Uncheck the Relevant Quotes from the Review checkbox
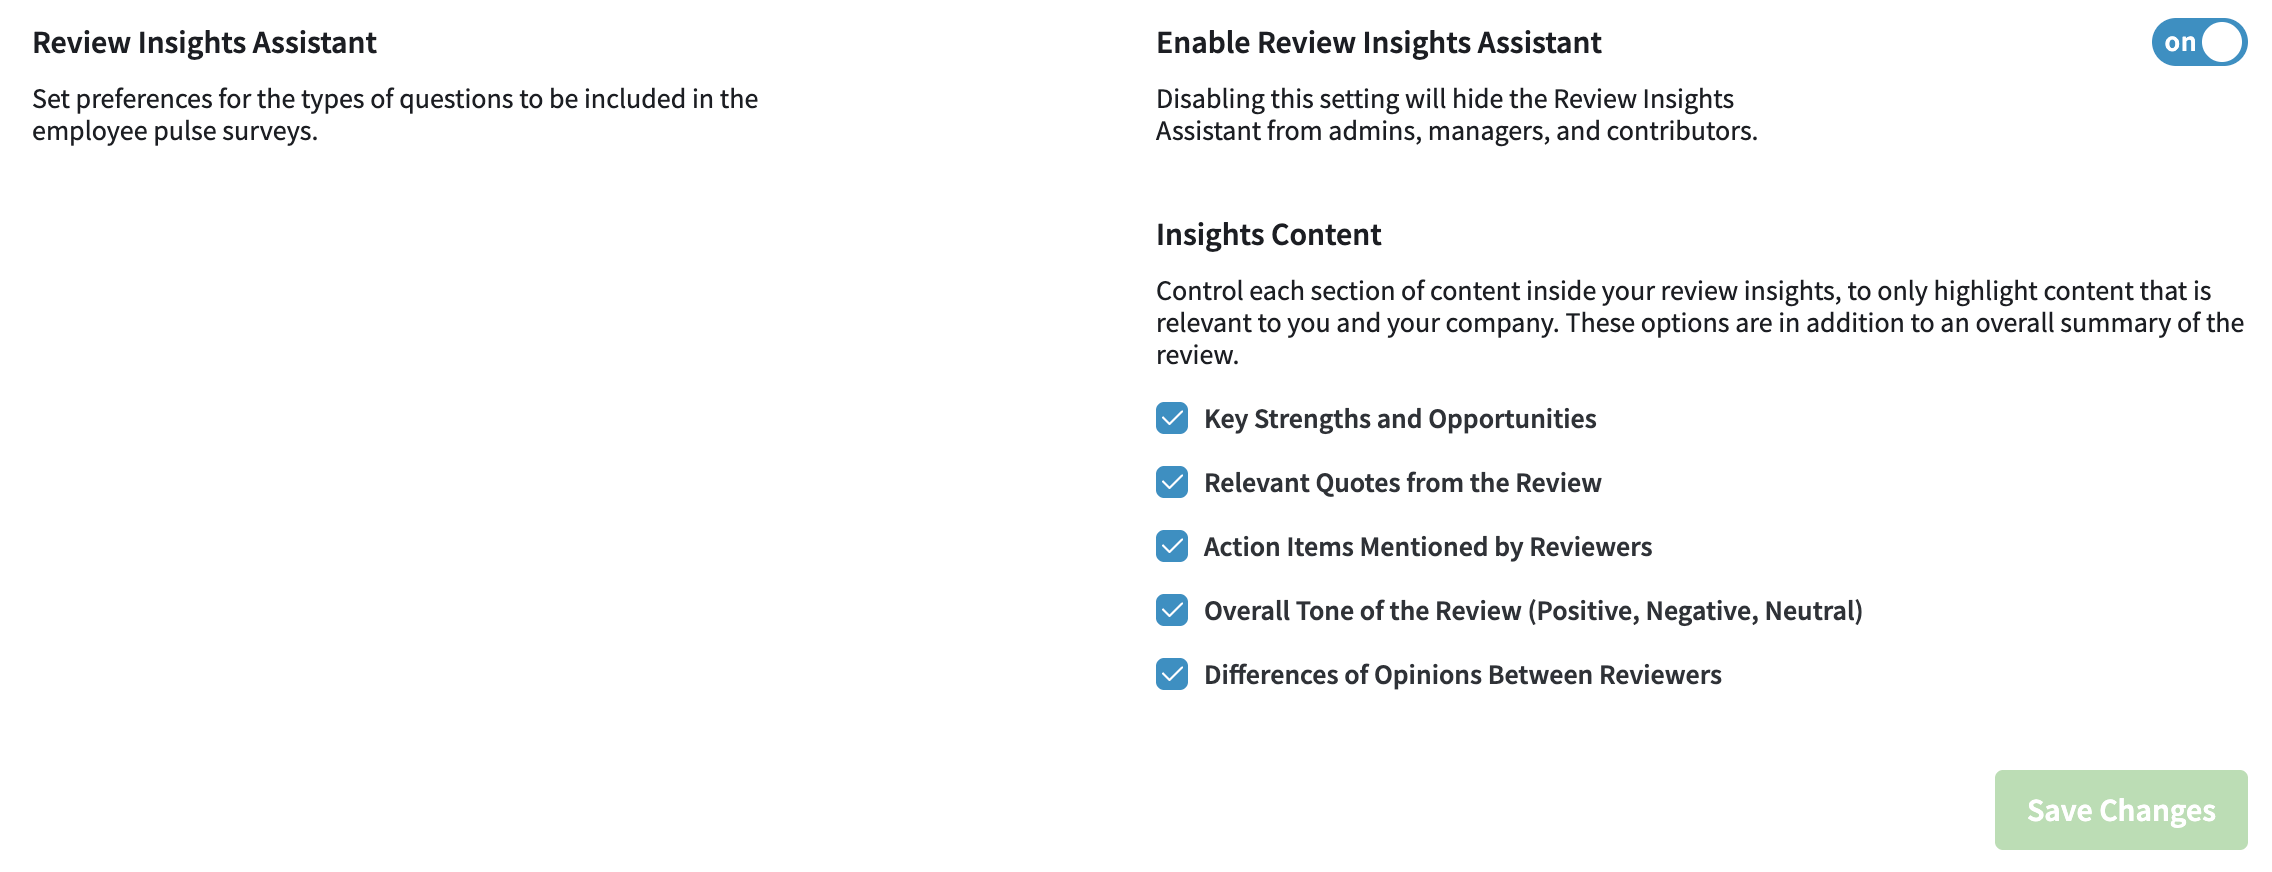The height and width of the screenshot is (872, 2272). (1172, 482)
